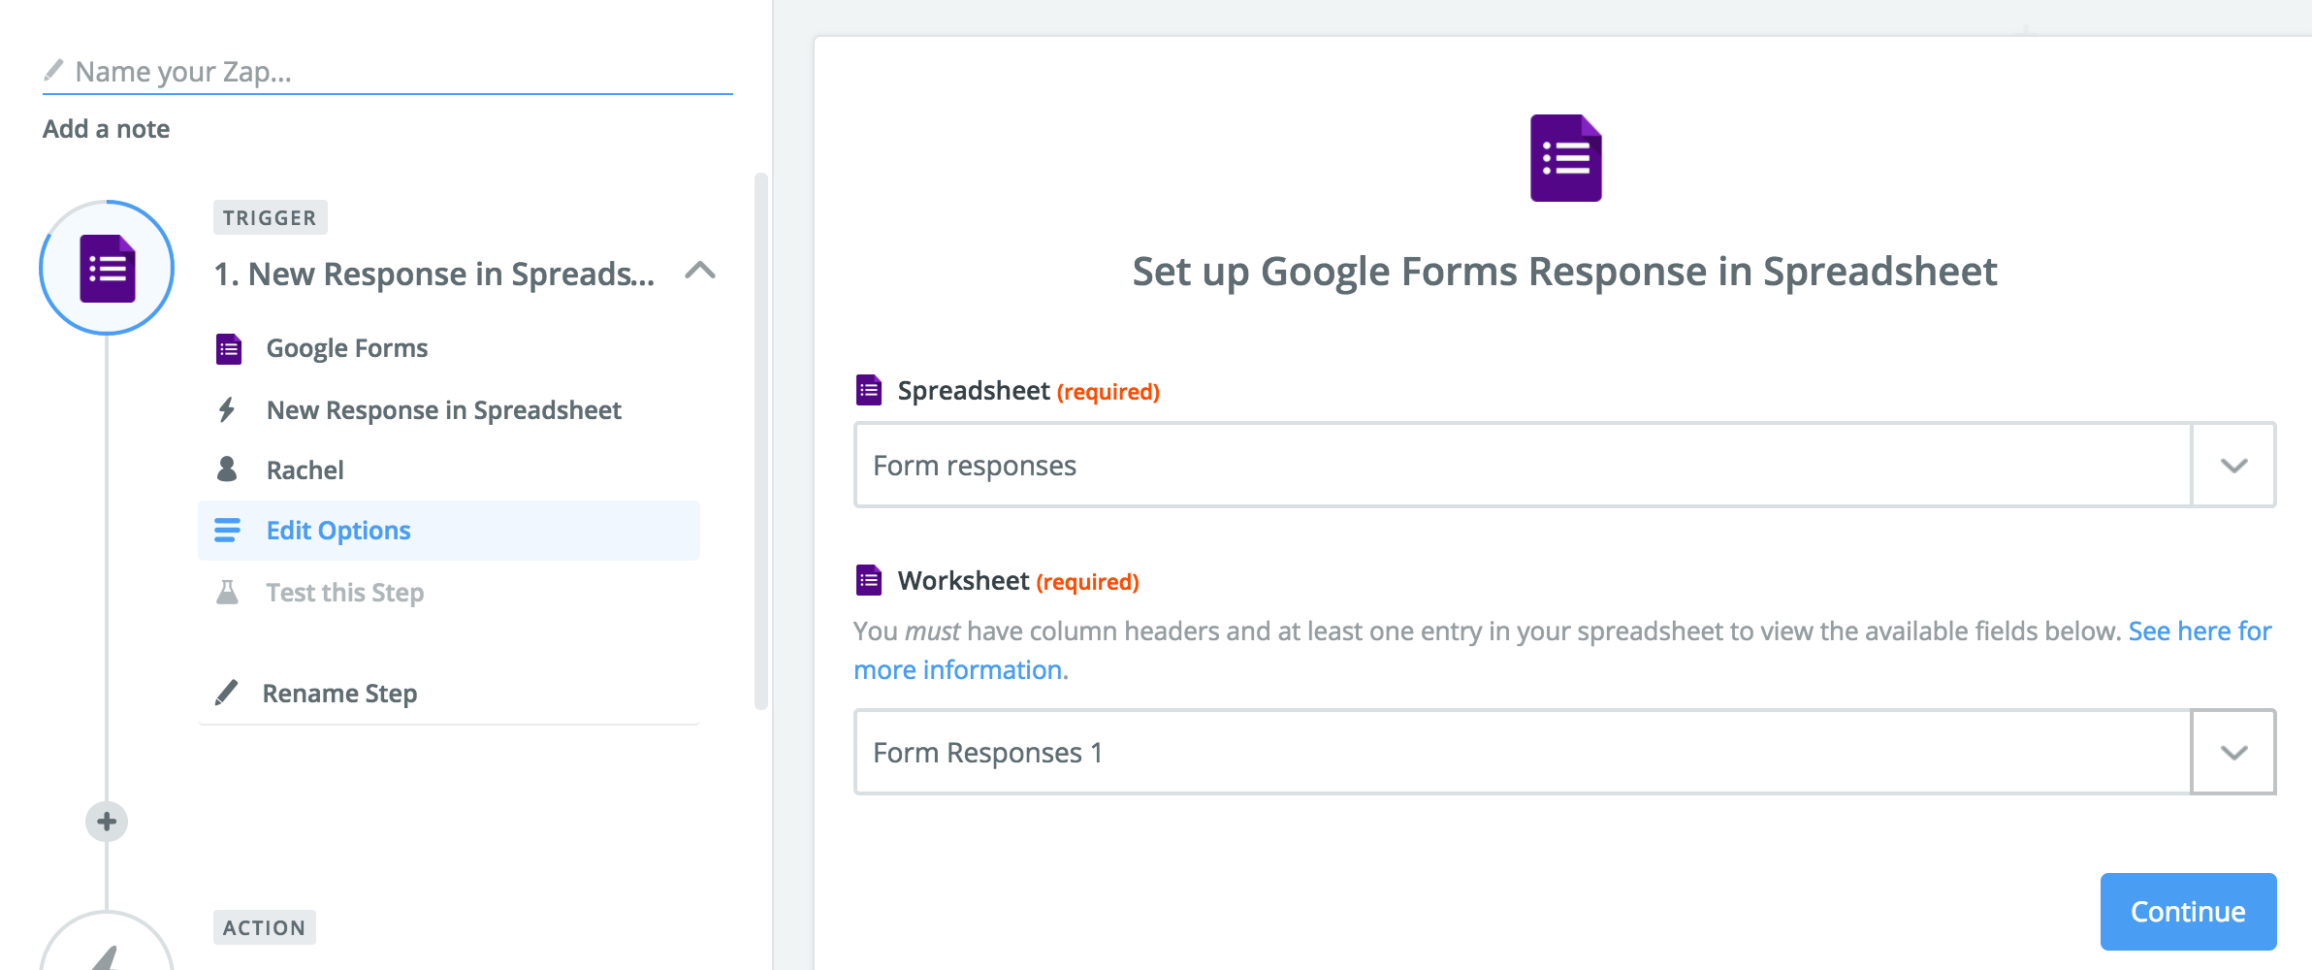Click Add a note
The height and width of the screenshot is (970, 2312).
(x=106, y=129)
